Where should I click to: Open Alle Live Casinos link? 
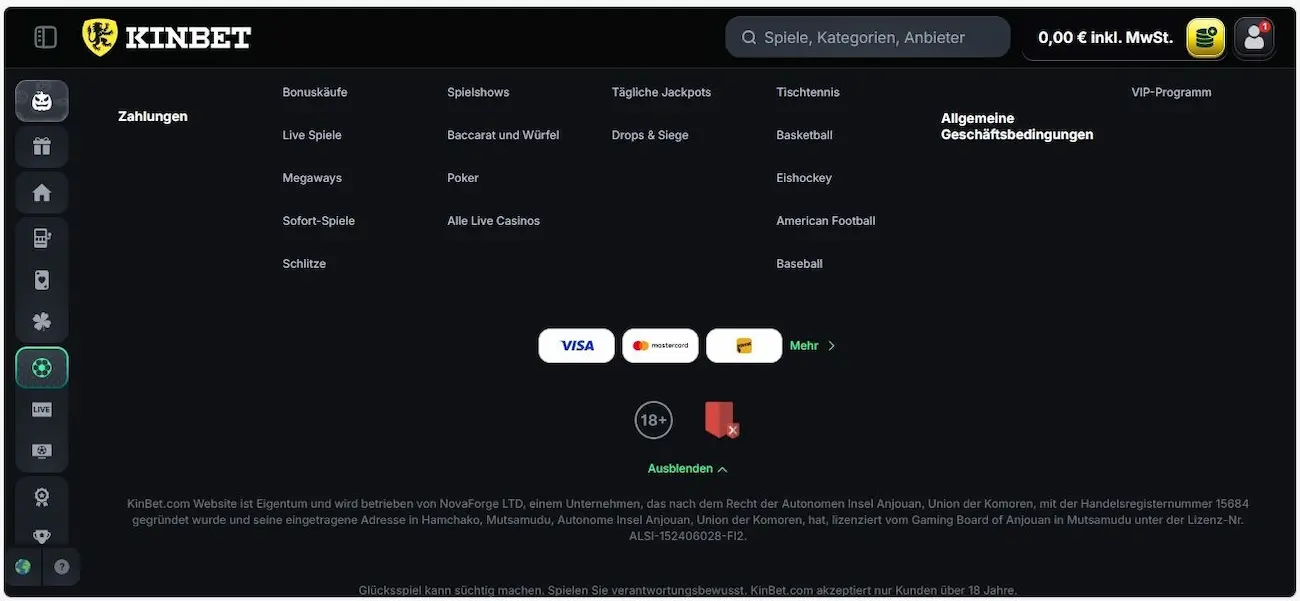[x=493, y=221]
